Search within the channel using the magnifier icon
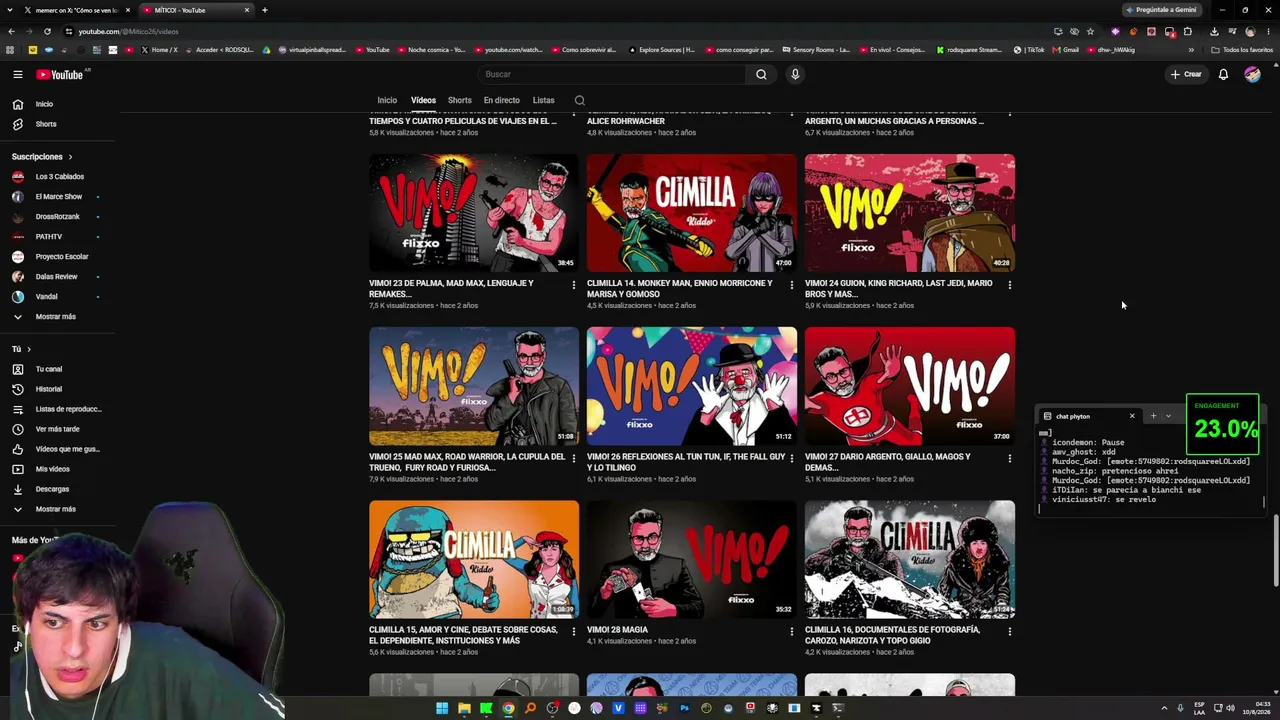Viewport: 1280px width, 720px height. (579, 100)
